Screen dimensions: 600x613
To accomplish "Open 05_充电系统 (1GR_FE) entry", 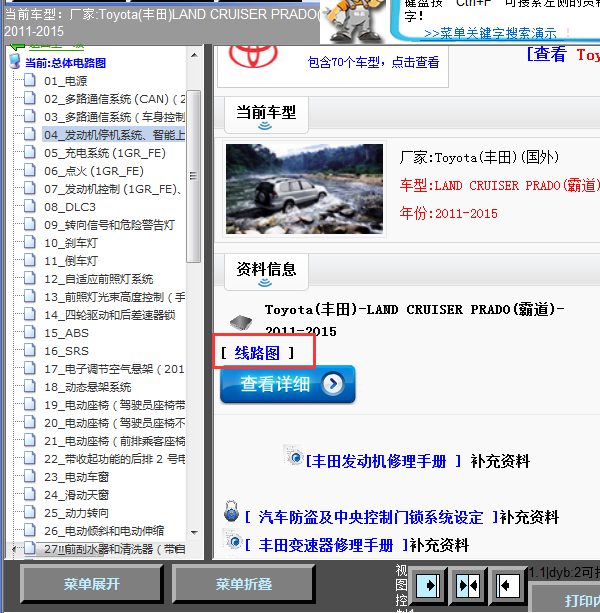I will (105, 153).
